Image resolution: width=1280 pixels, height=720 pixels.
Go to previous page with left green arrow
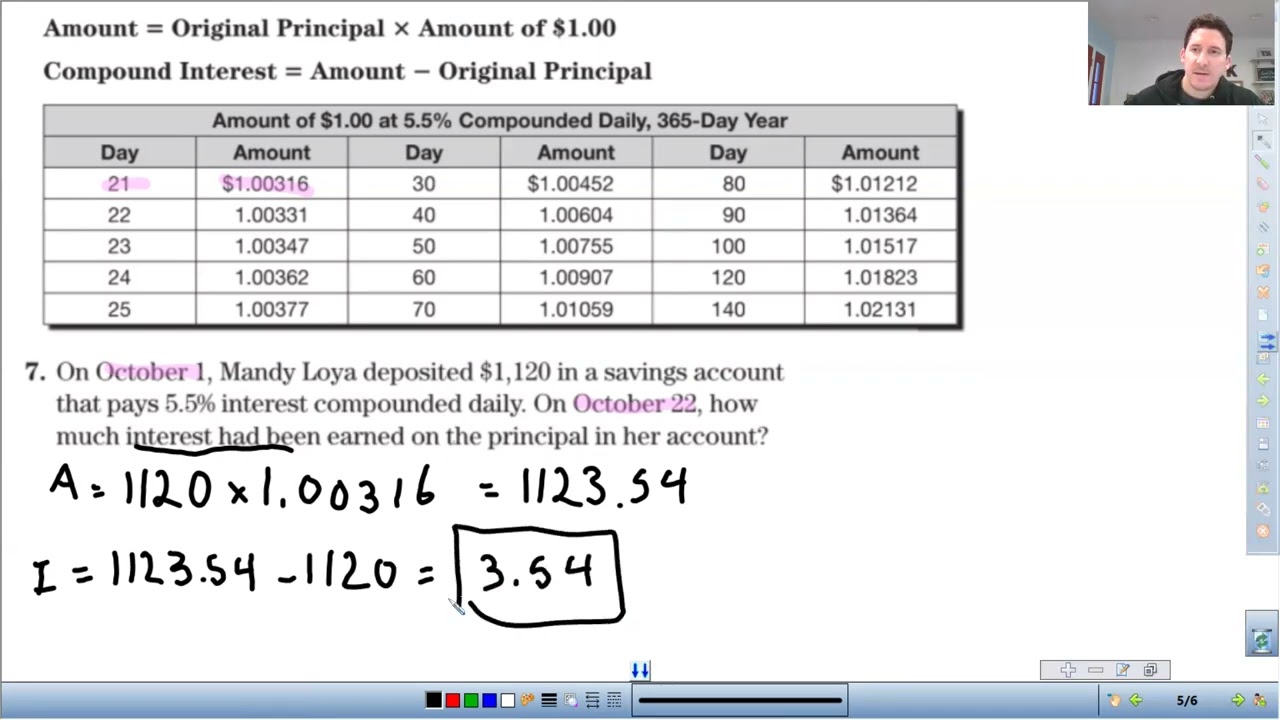[x=1136, y=701]
